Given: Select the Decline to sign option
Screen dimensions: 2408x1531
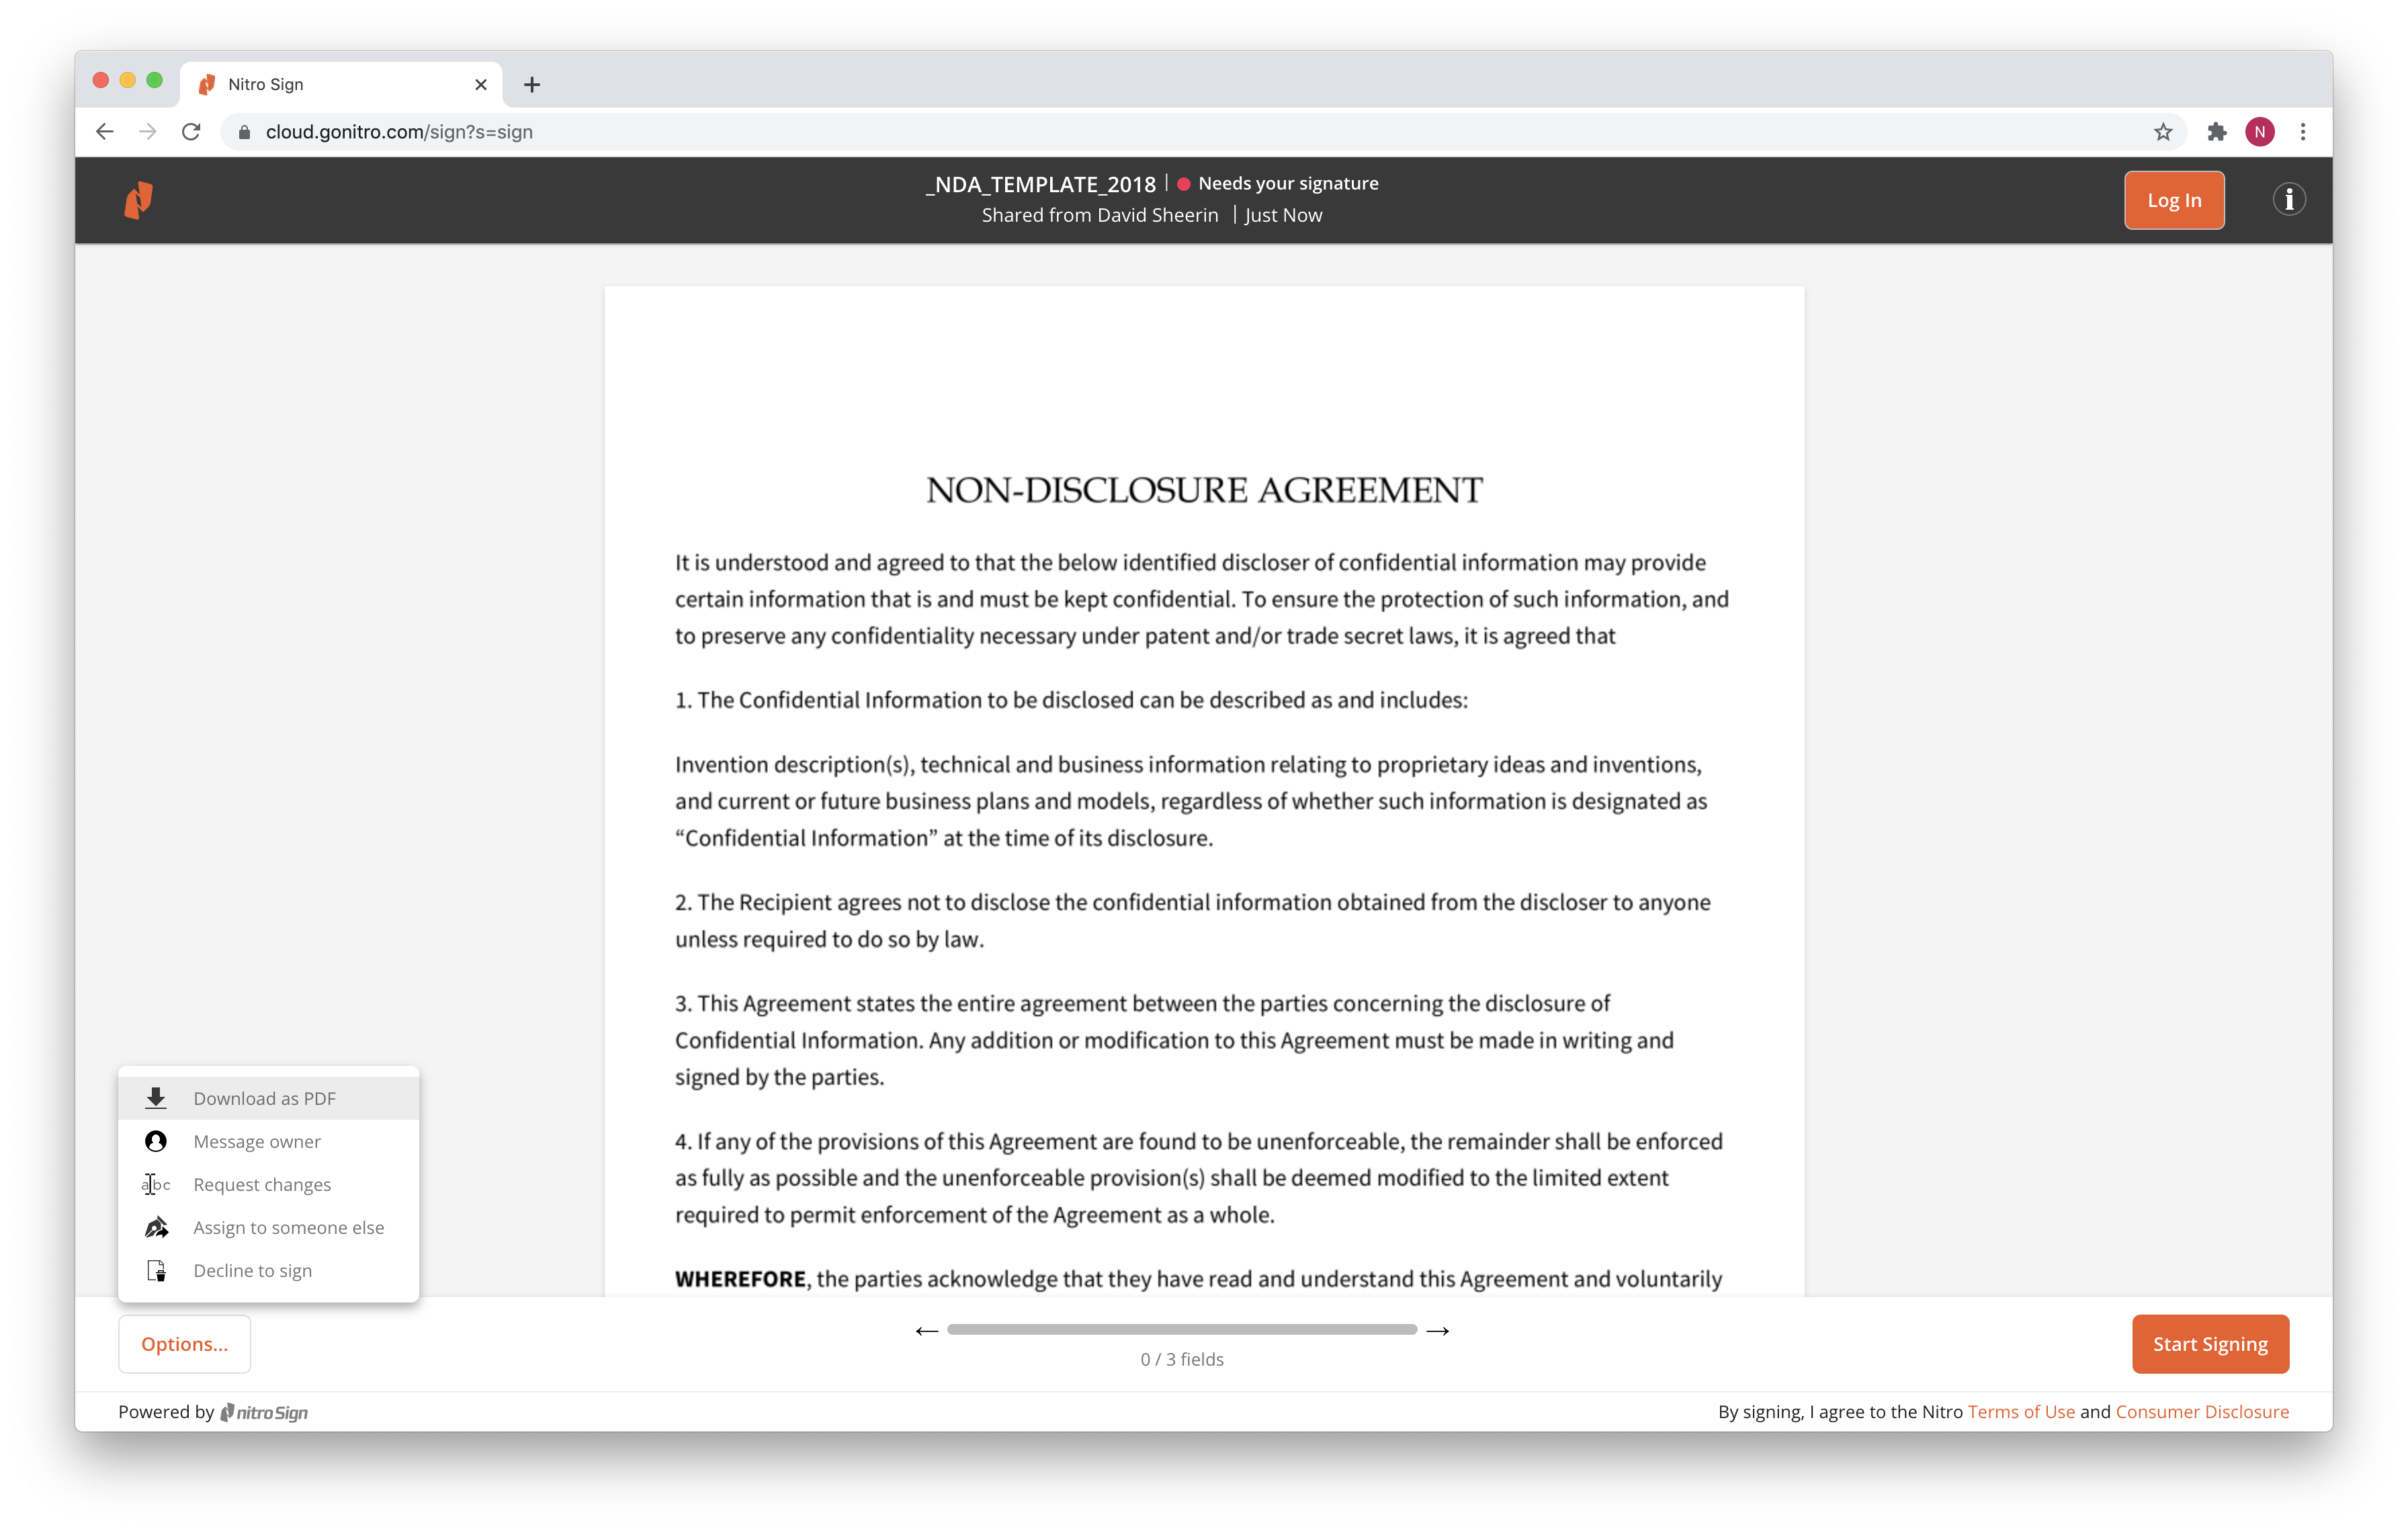Looking at the screenshot, I should [253, 1270].
